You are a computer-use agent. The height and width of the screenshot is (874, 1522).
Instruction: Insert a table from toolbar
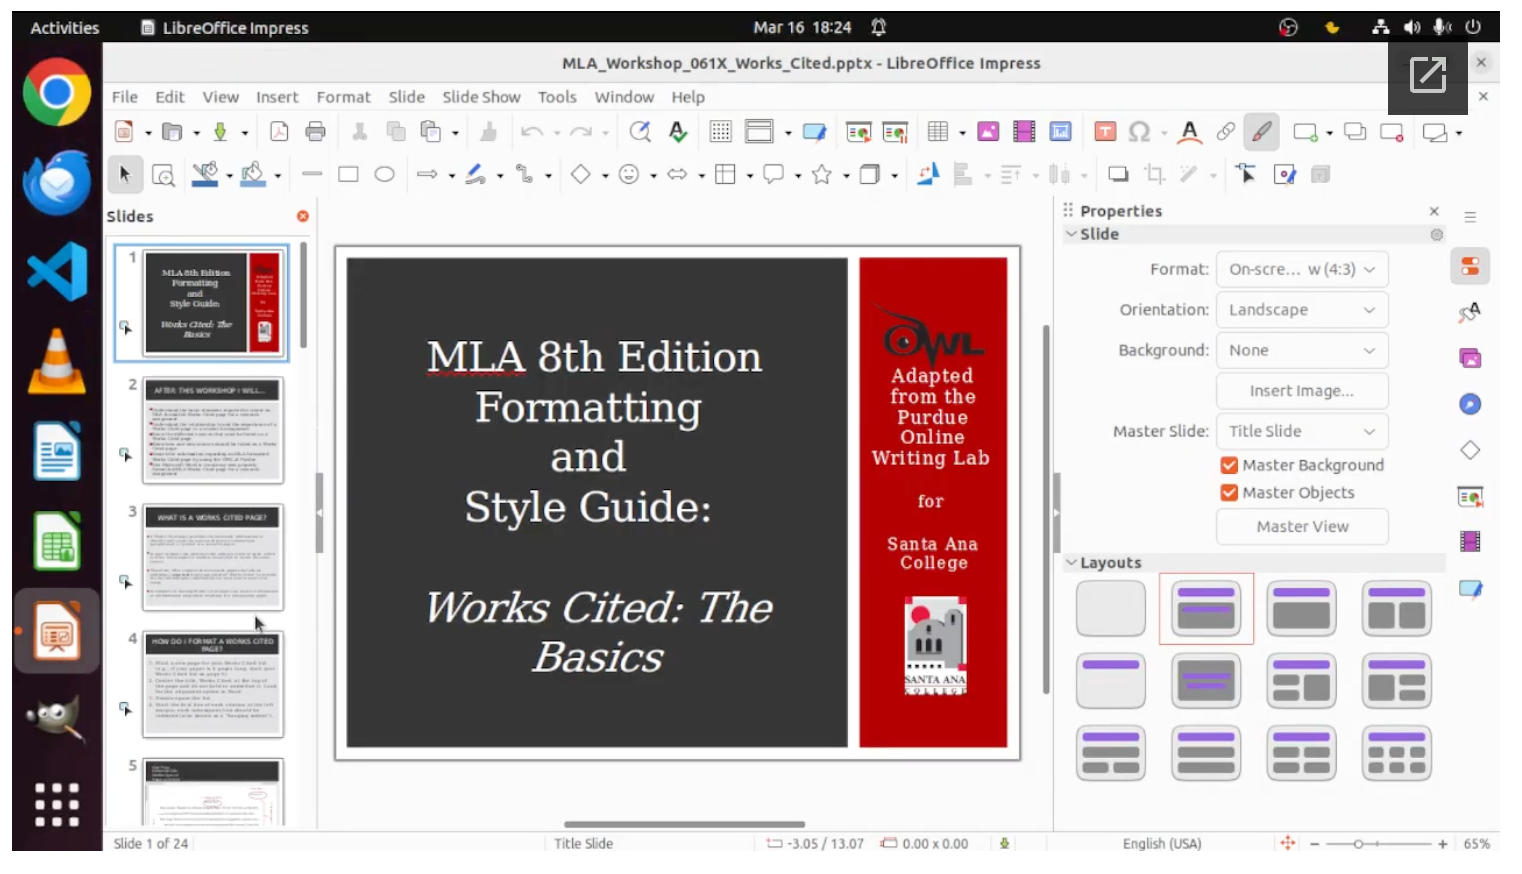[937, 132]
